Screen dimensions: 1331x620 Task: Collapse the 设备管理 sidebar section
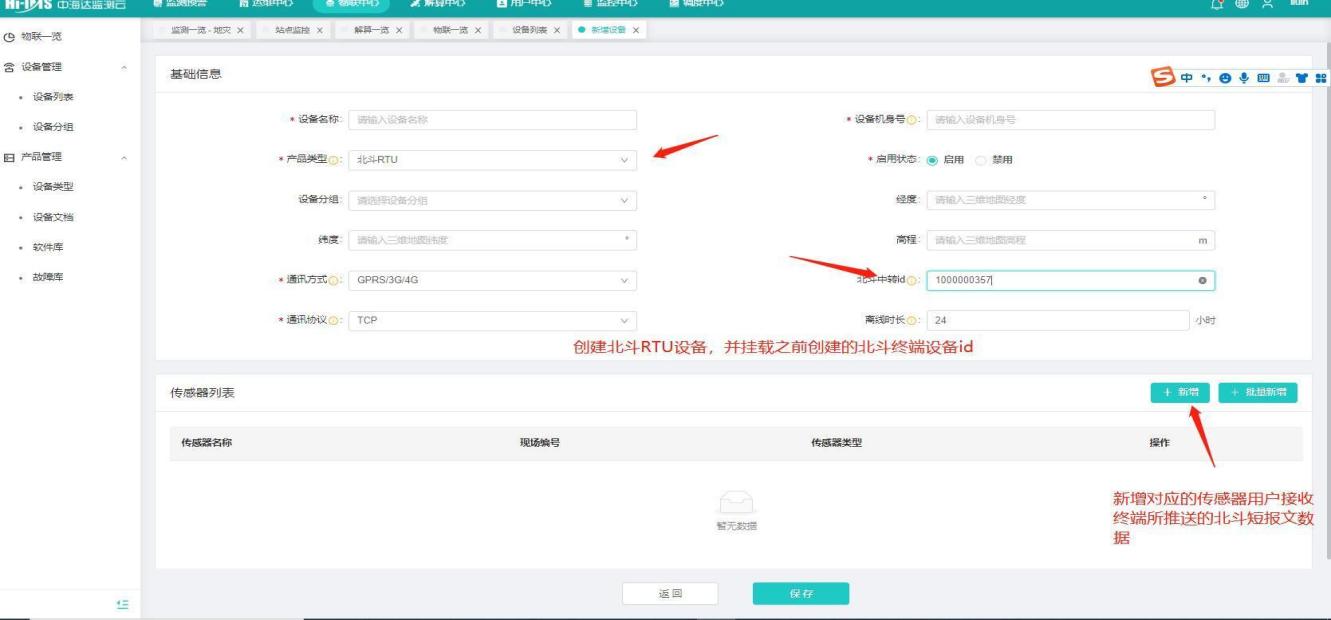123,67
